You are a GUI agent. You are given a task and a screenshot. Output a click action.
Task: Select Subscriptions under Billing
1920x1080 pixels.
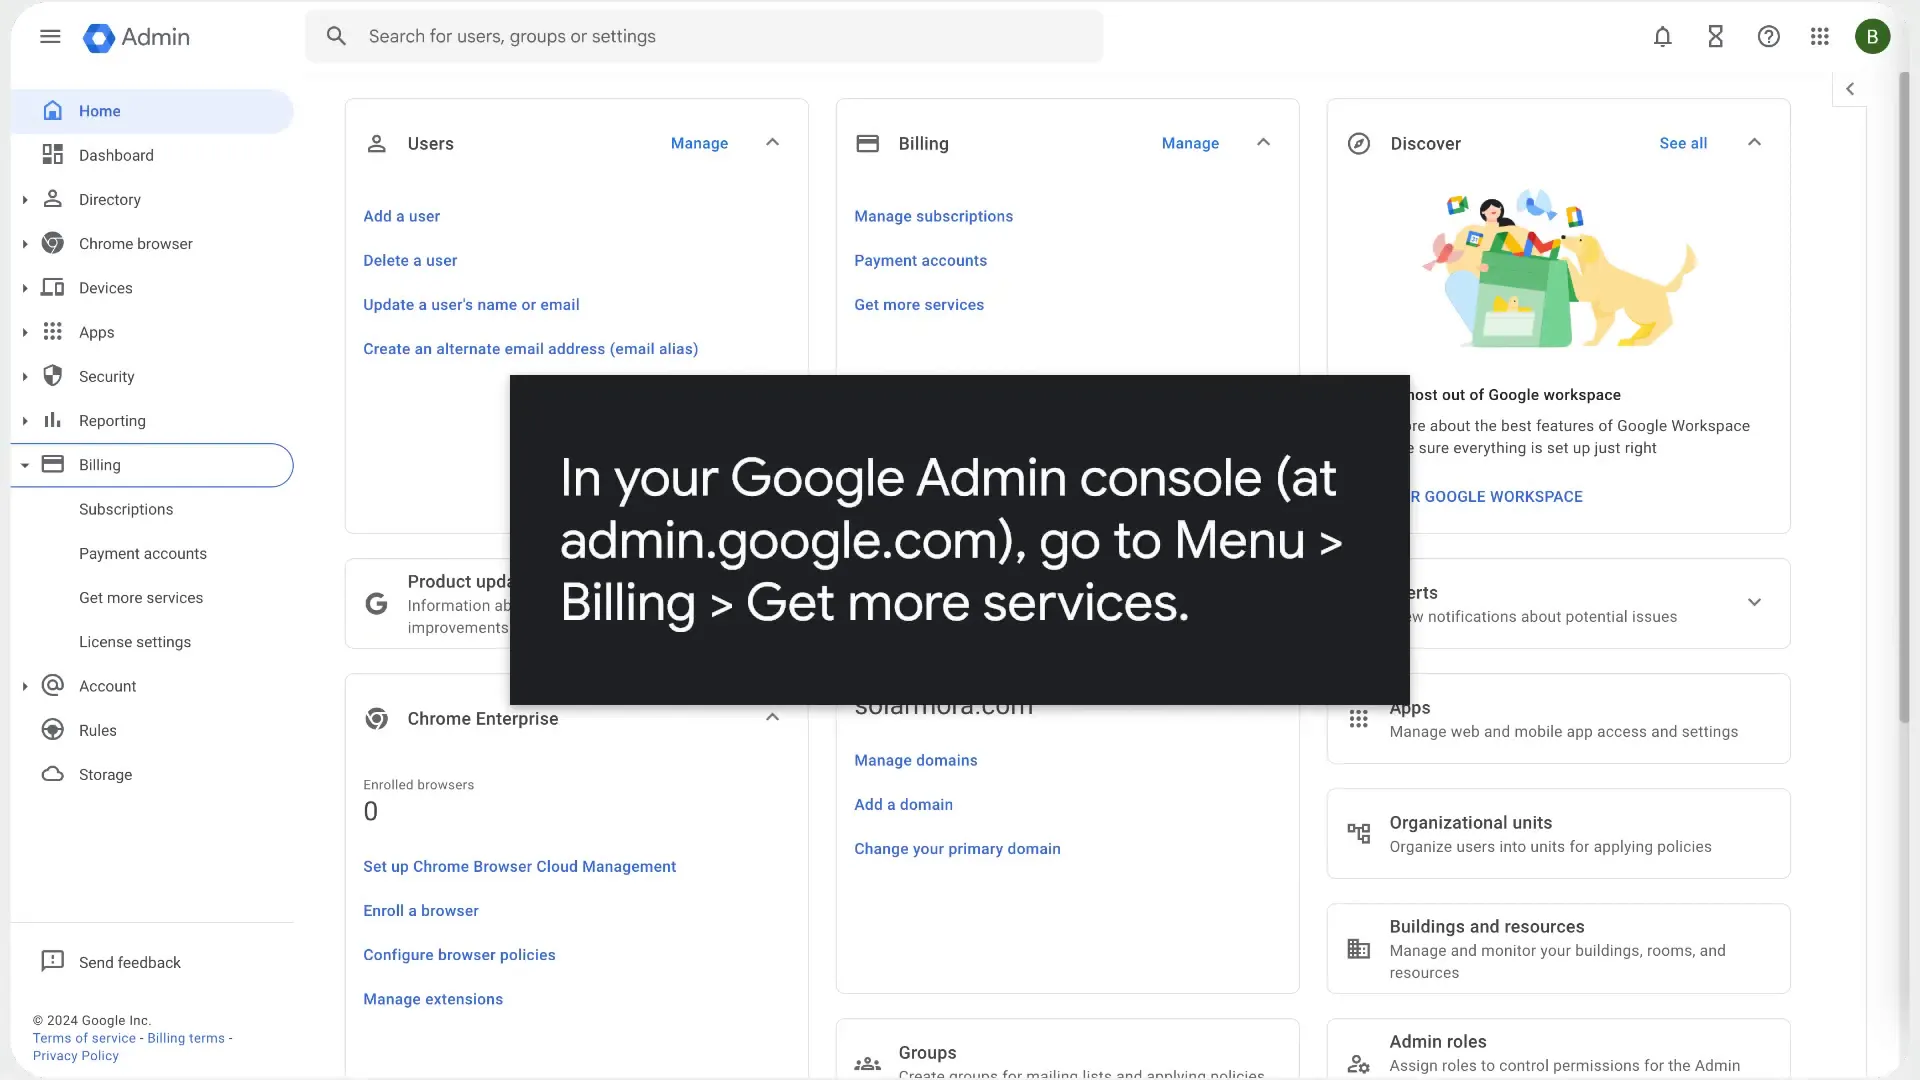[x=126, y=509]
